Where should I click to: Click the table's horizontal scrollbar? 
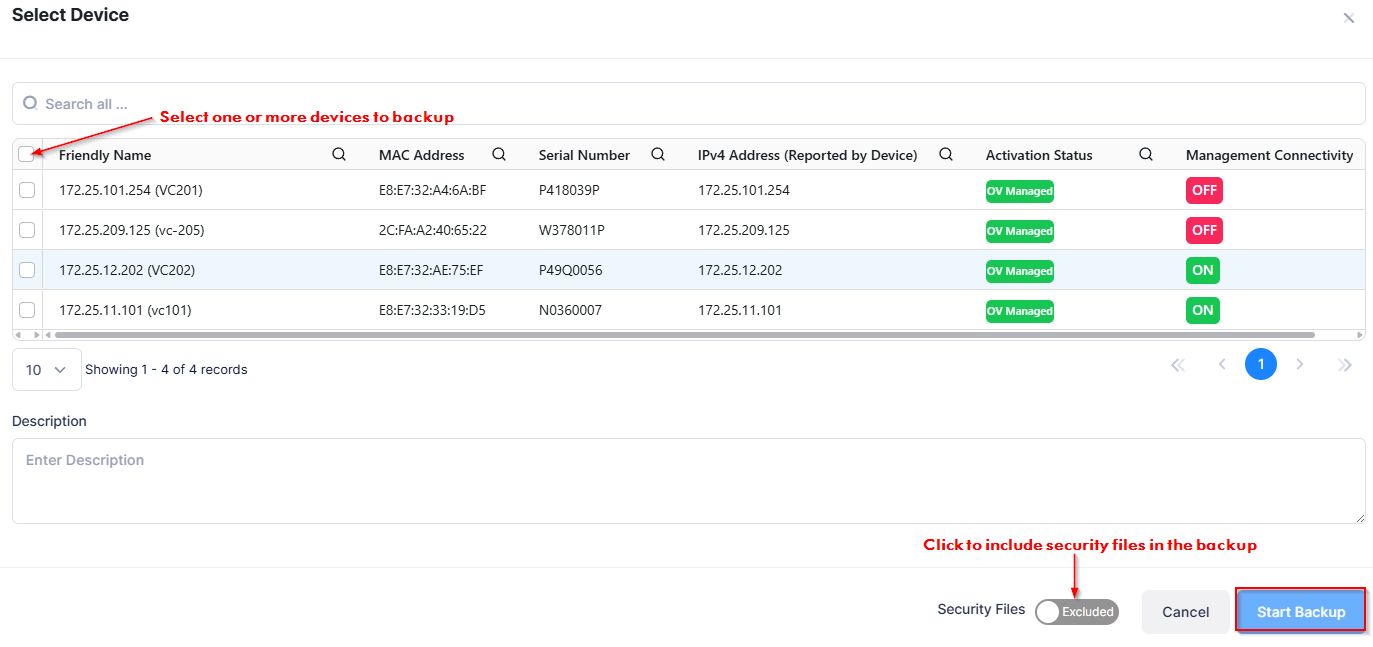pyautogui.click(x=684, y=335)
